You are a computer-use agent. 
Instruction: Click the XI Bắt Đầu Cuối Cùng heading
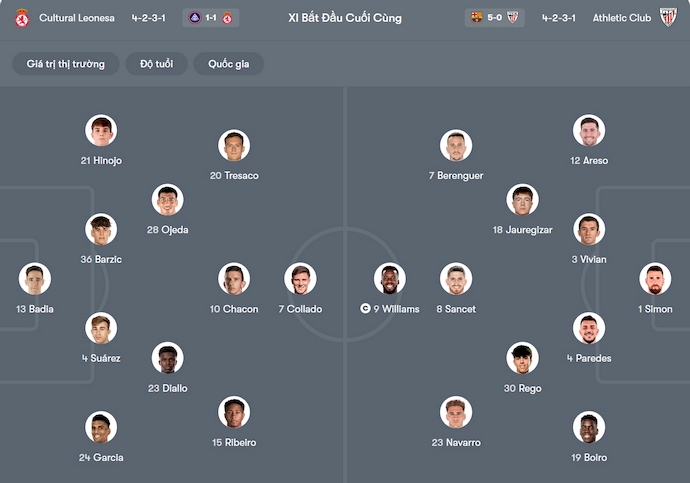point(344,18)
